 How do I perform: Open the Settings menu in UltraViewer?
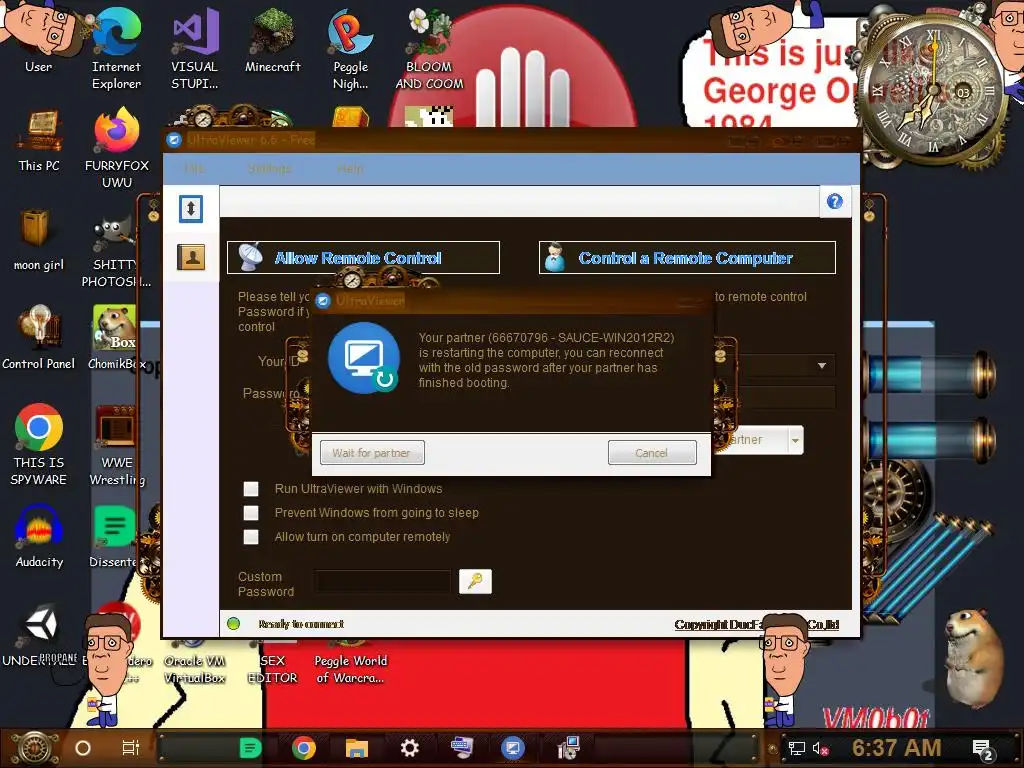(x=270, y=168)
